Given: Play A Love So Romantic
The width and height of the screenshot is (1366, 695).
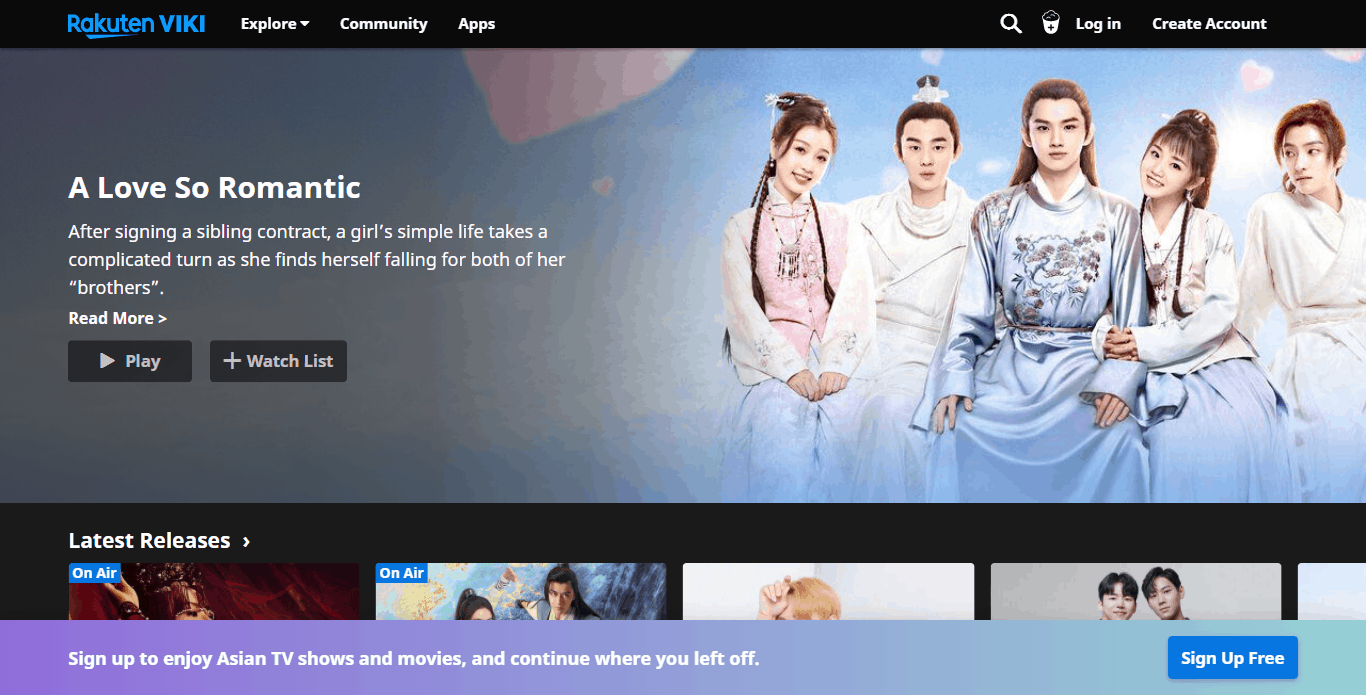Looking at the screenshot, I should click(x=130, y=361).
